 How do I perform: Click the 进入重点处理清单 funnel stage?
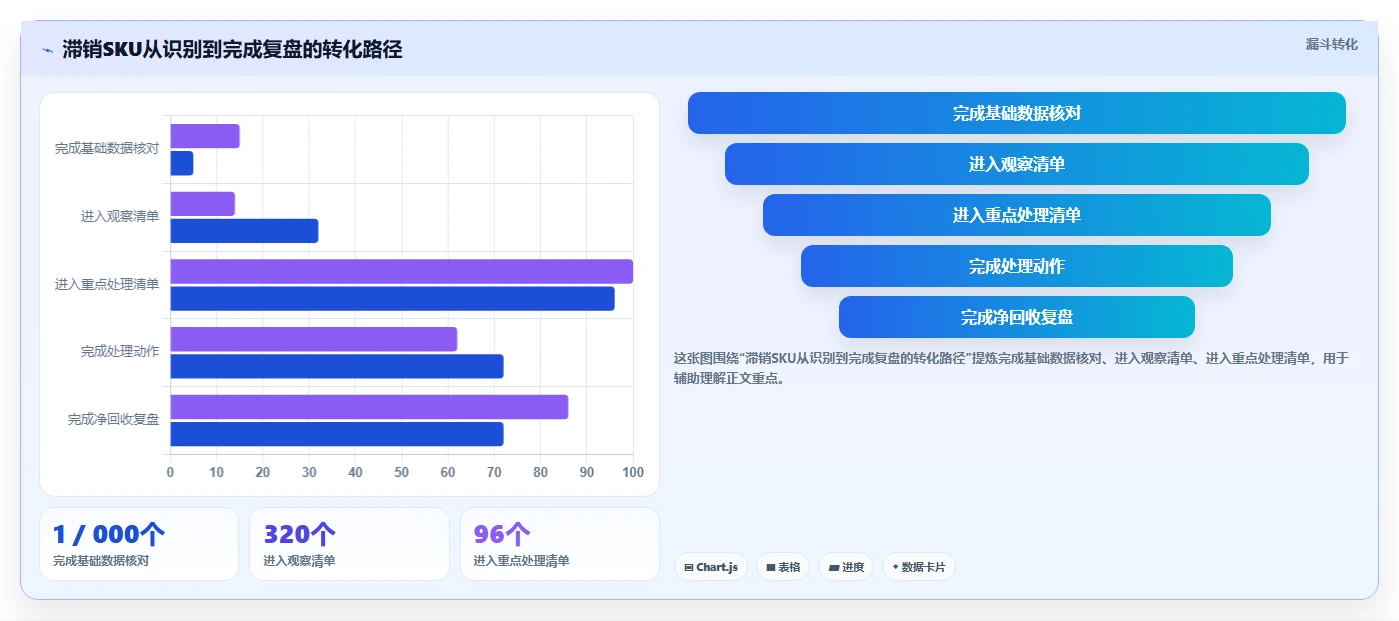(1017, 215)
